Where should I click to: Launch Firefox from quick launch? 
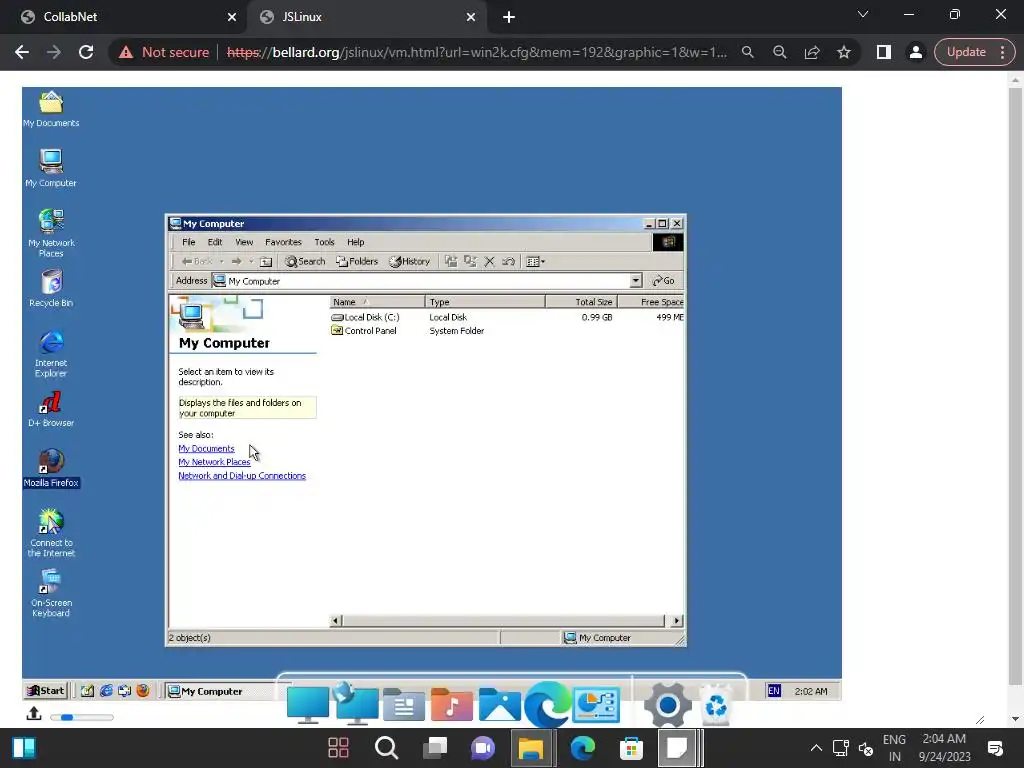click(x=143, y=691)
